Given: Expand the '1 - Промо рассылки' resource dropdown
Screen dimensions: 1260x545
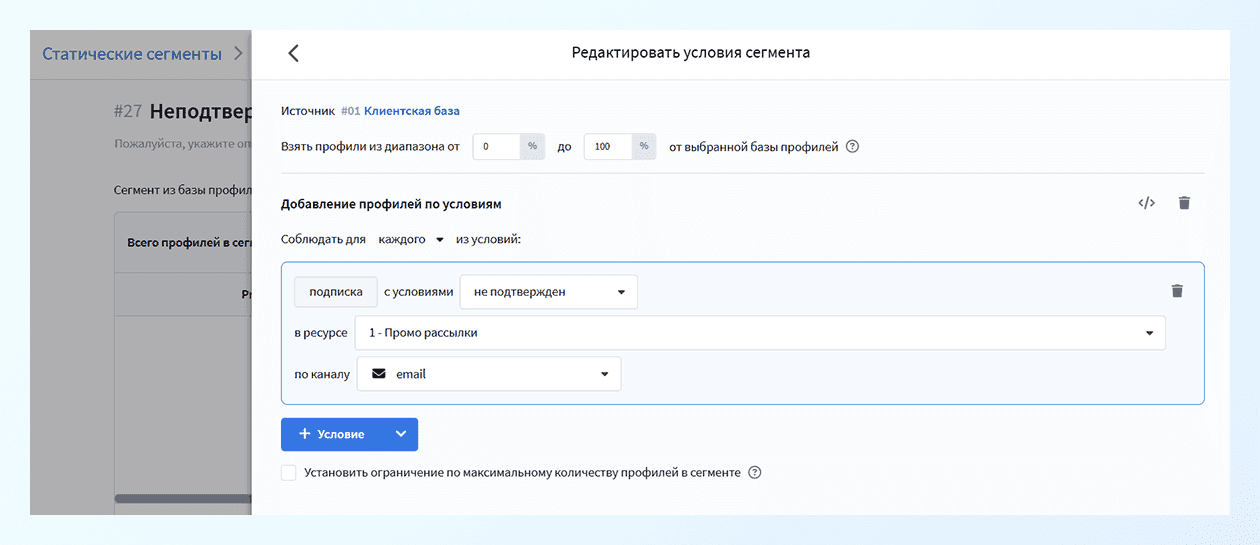Looking at the screenshot, I should (x=760, y=333).
